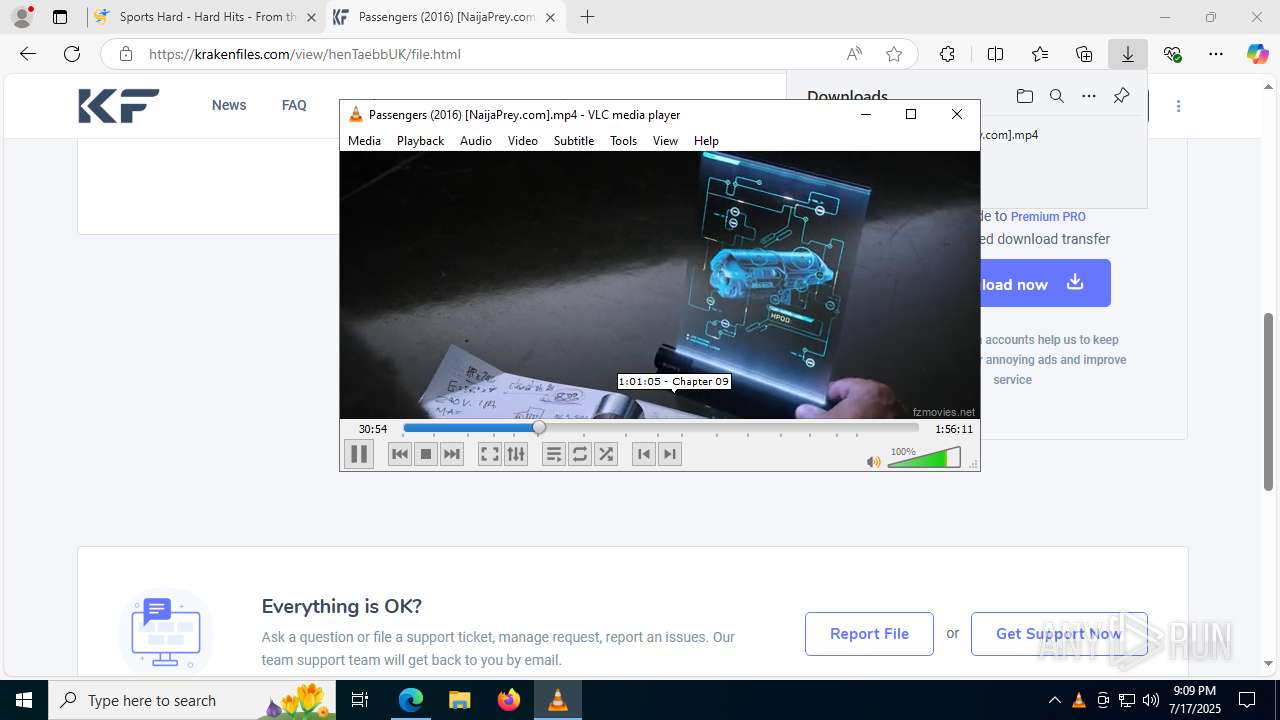Screen dimensions: 1280x720
Task: Click the taskbar search box
Action: (x=192, y=700)
